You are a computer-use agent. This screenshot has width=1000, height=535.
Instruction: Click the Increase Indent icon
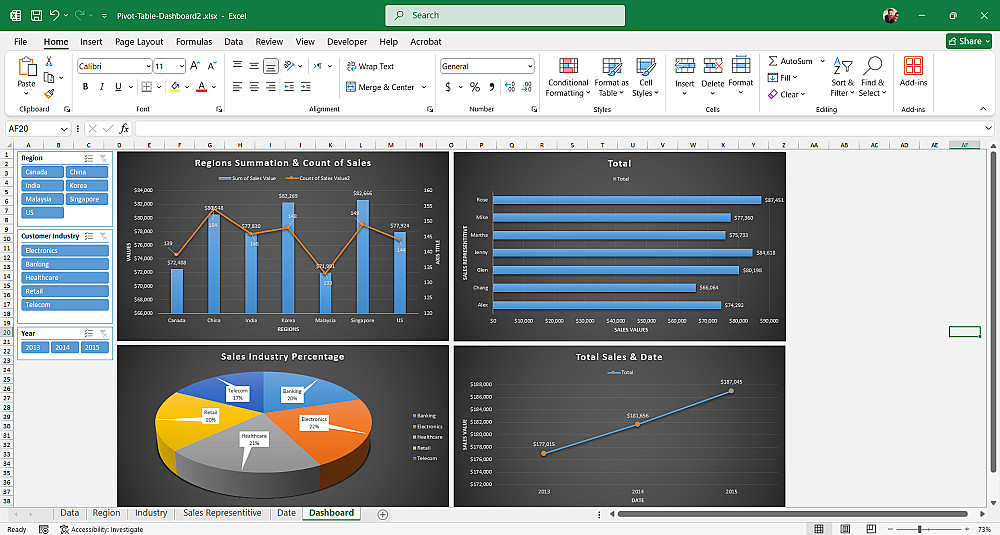click(305, 87)
